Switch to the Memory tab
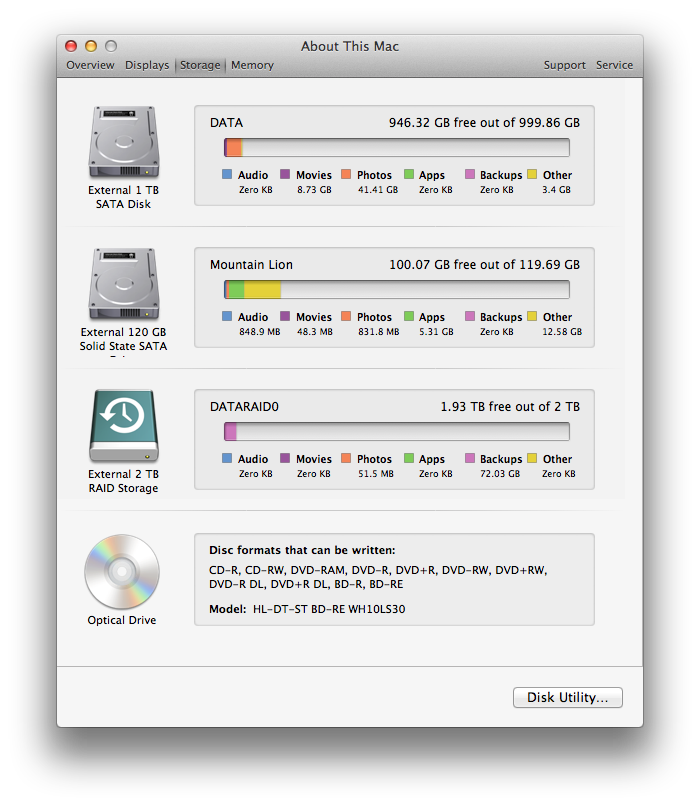 coord(252,65)
